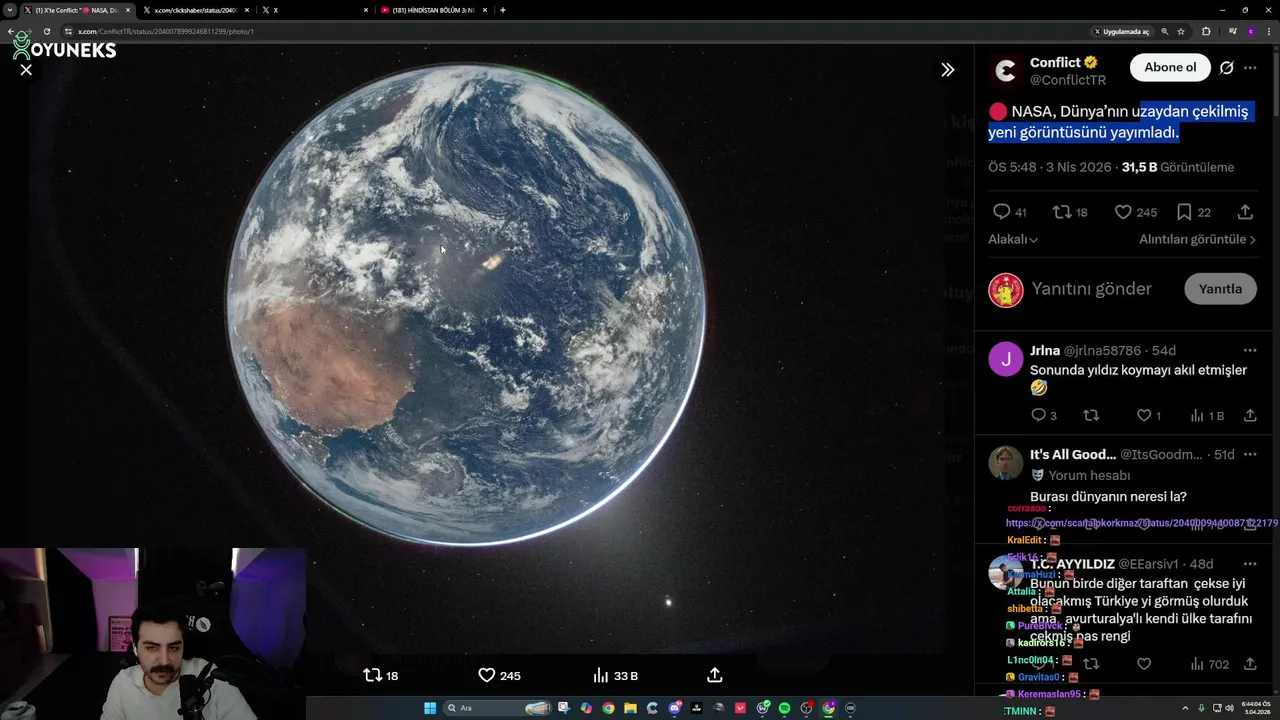Screen dimensions: 1280x720
Task: Click the Uygulamada aç button in the address bar
Action: coord(1121,31)
